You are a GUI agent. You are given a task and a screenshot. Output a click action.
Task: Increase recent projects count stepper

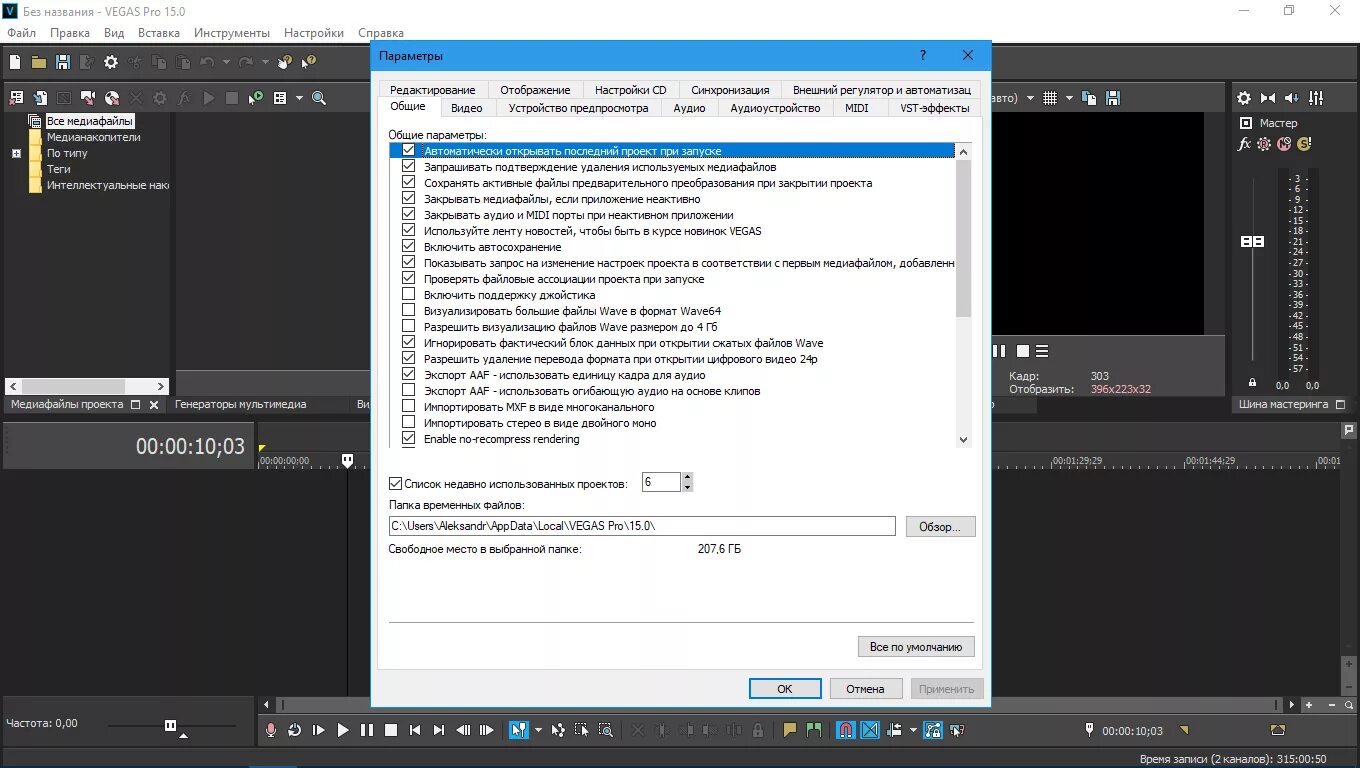687,478
